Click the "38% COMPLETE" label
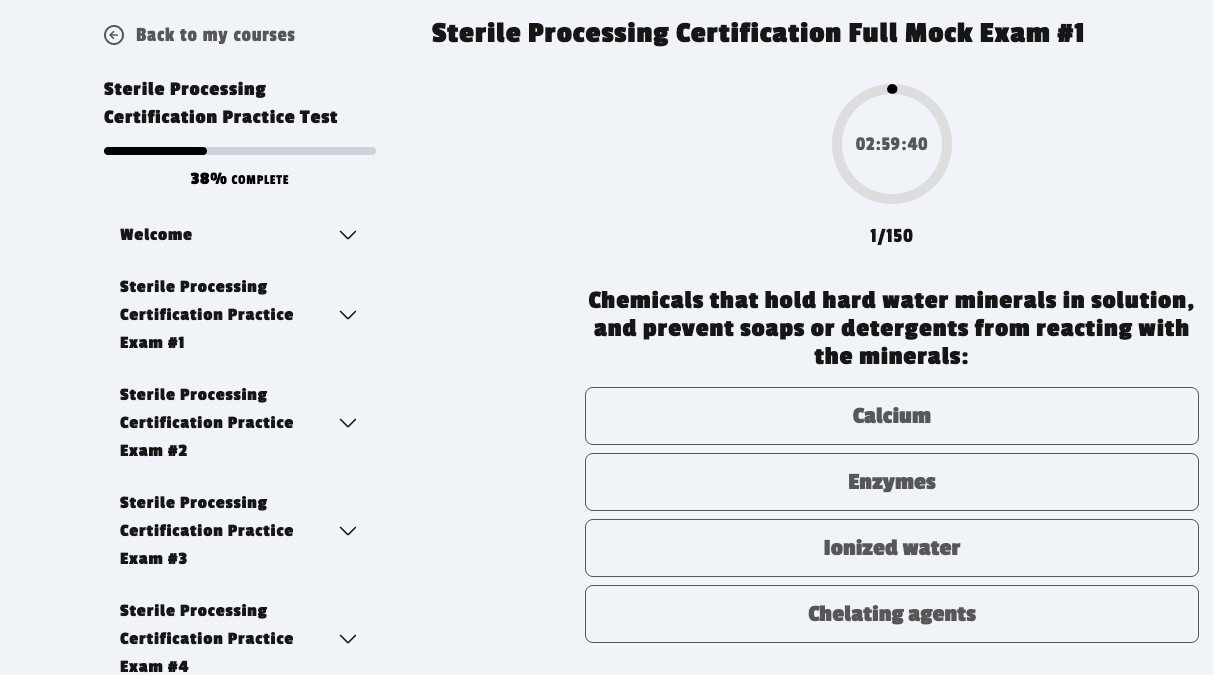Viewport: 1213px width, 675px height. click(x=239, y=179)
